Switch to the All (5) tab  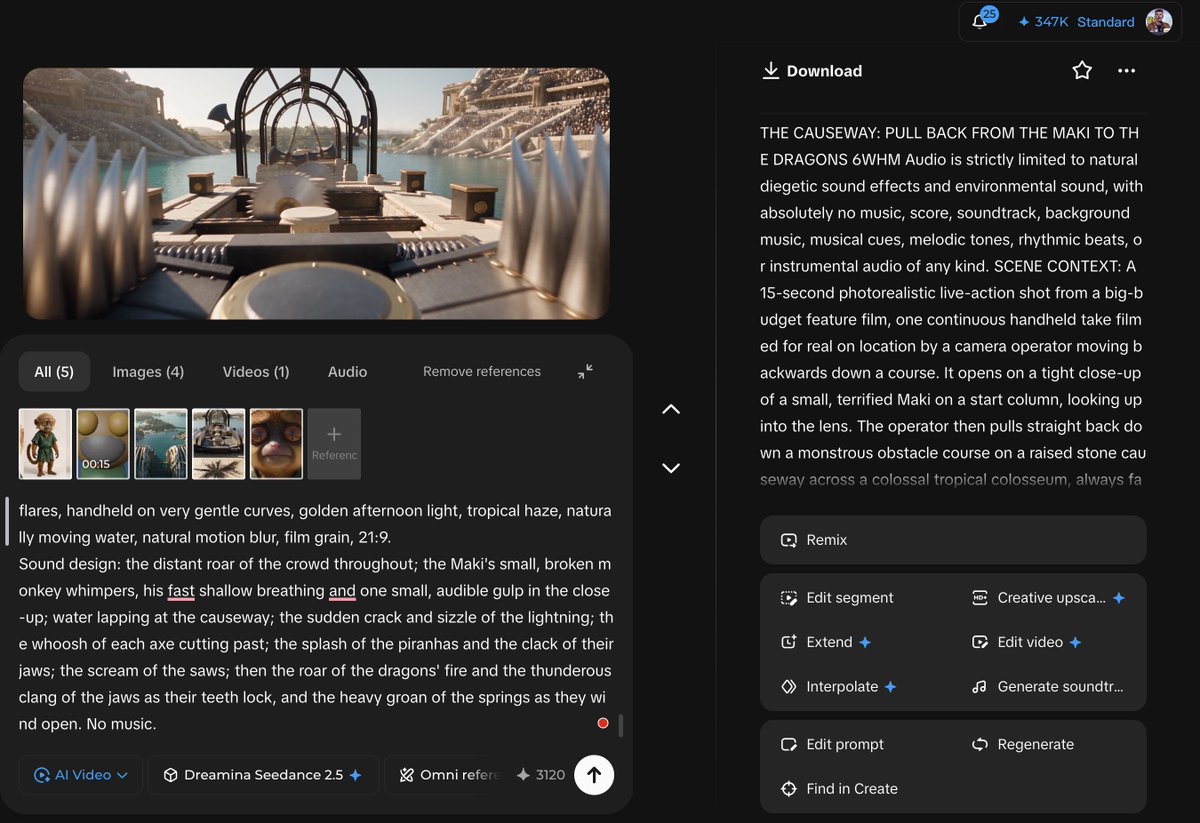click(54, 372)
